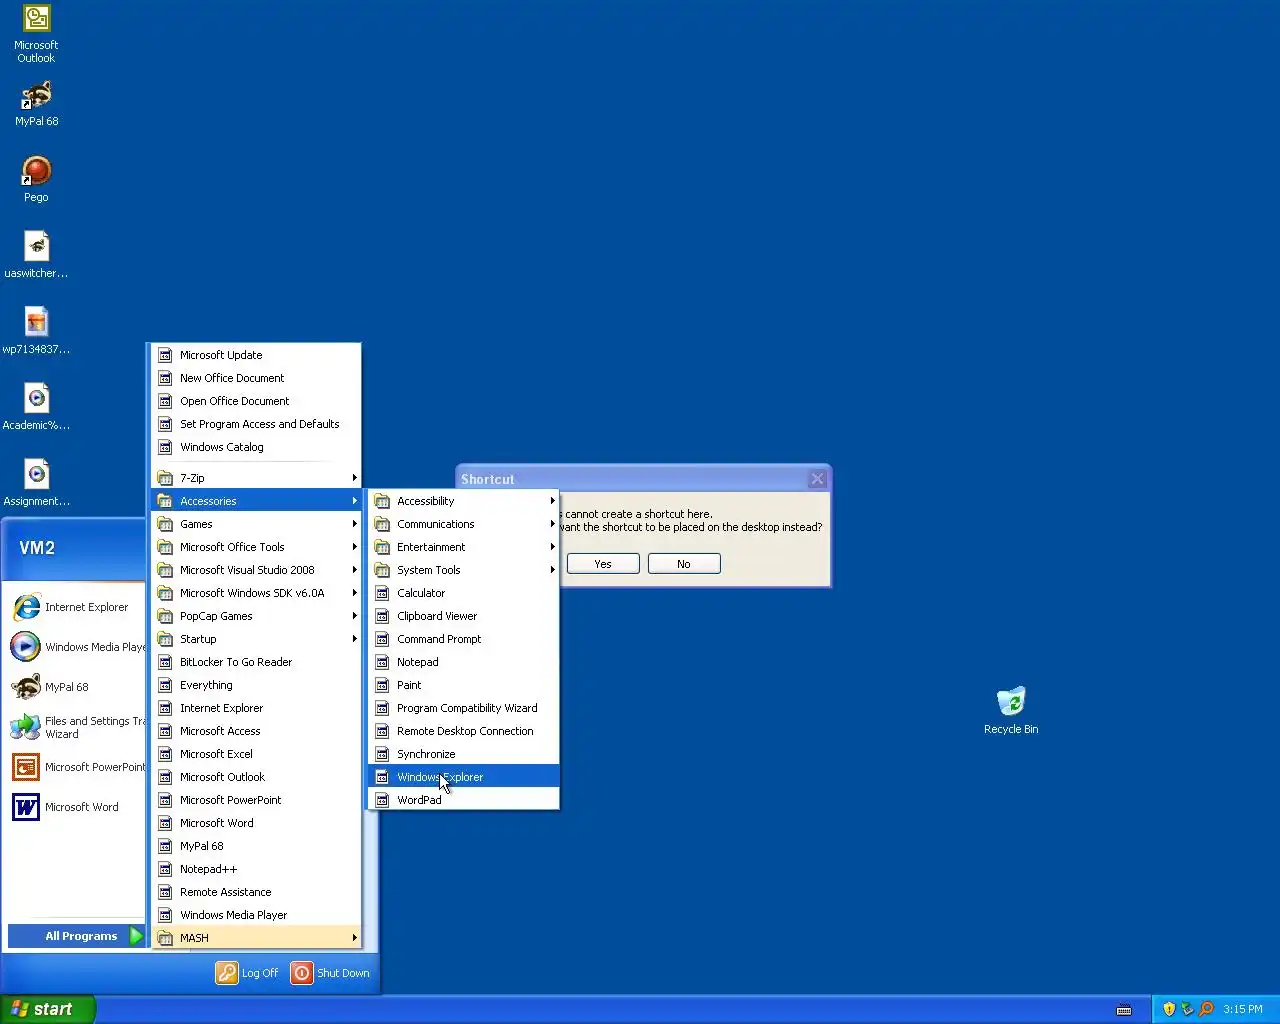The width and height of the screenshot is (1280, 1024).
Task: Choose Open Office Document
Action: coord(256,401)
